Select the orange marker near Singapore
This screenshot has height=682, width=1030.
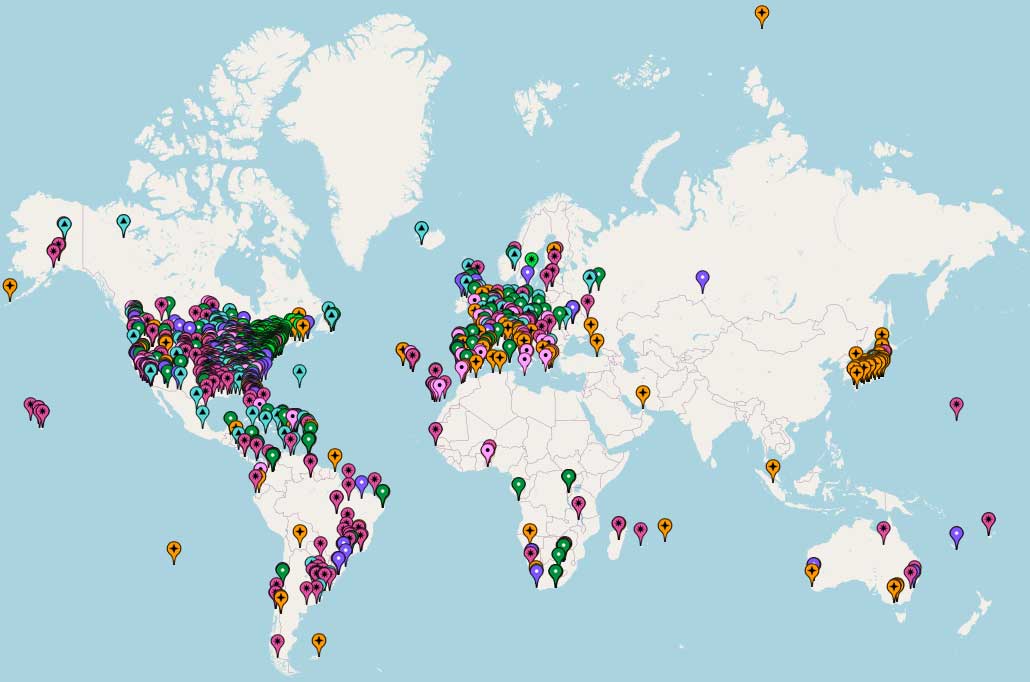(x=773, y=467)
